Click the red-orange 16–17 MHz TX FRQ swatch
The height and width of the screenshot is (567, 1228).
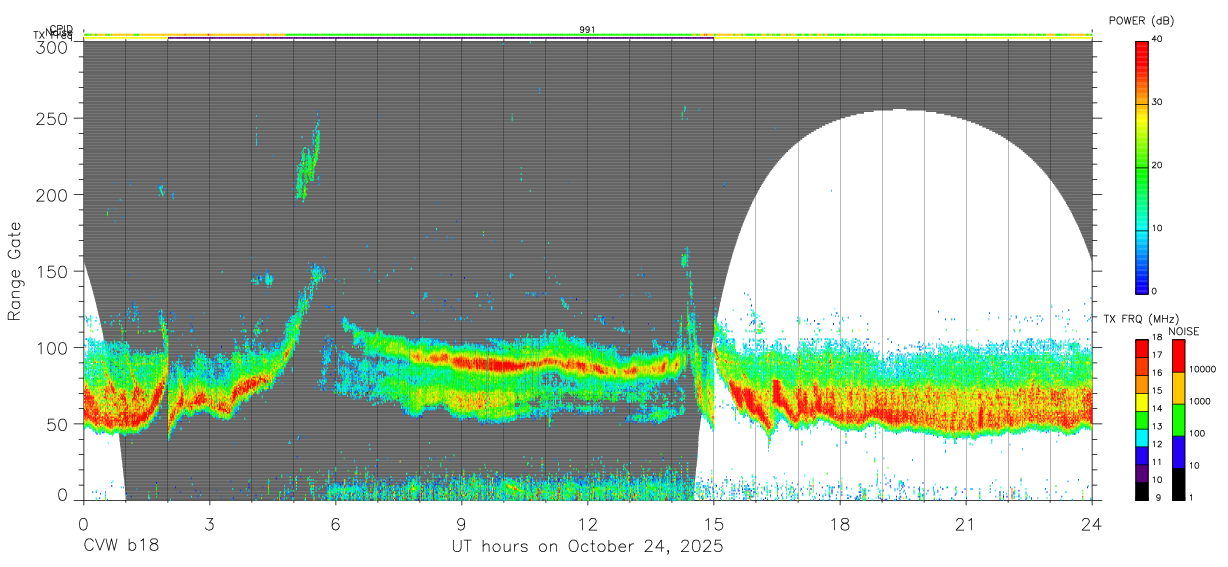(x=1141, y=366)
